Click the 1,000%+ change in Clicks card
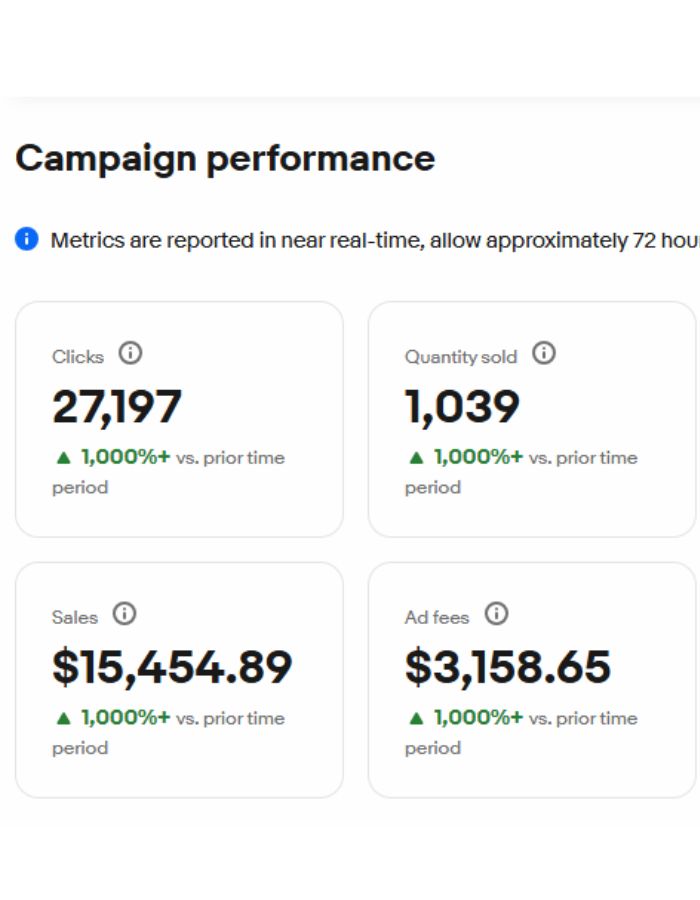This screenshot has width=700, height=900. tap(126, 458)
